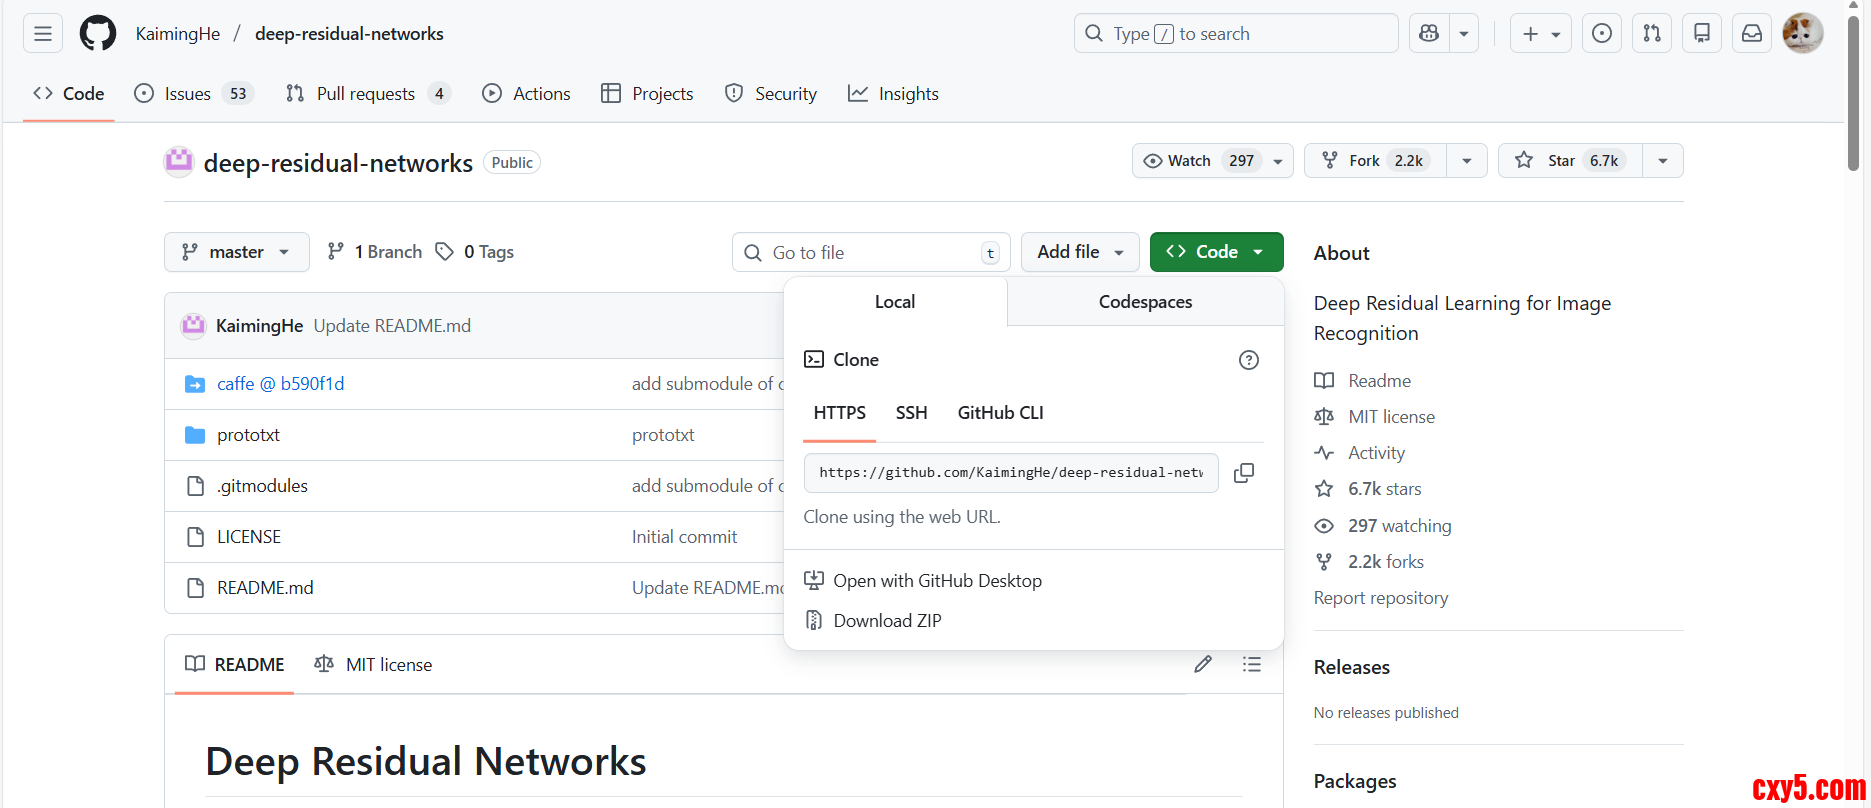Viewport: 1871px width, 808px height.
Task: Expand the Star lists dropdown arrow
Action: [x=1662, y=161]
